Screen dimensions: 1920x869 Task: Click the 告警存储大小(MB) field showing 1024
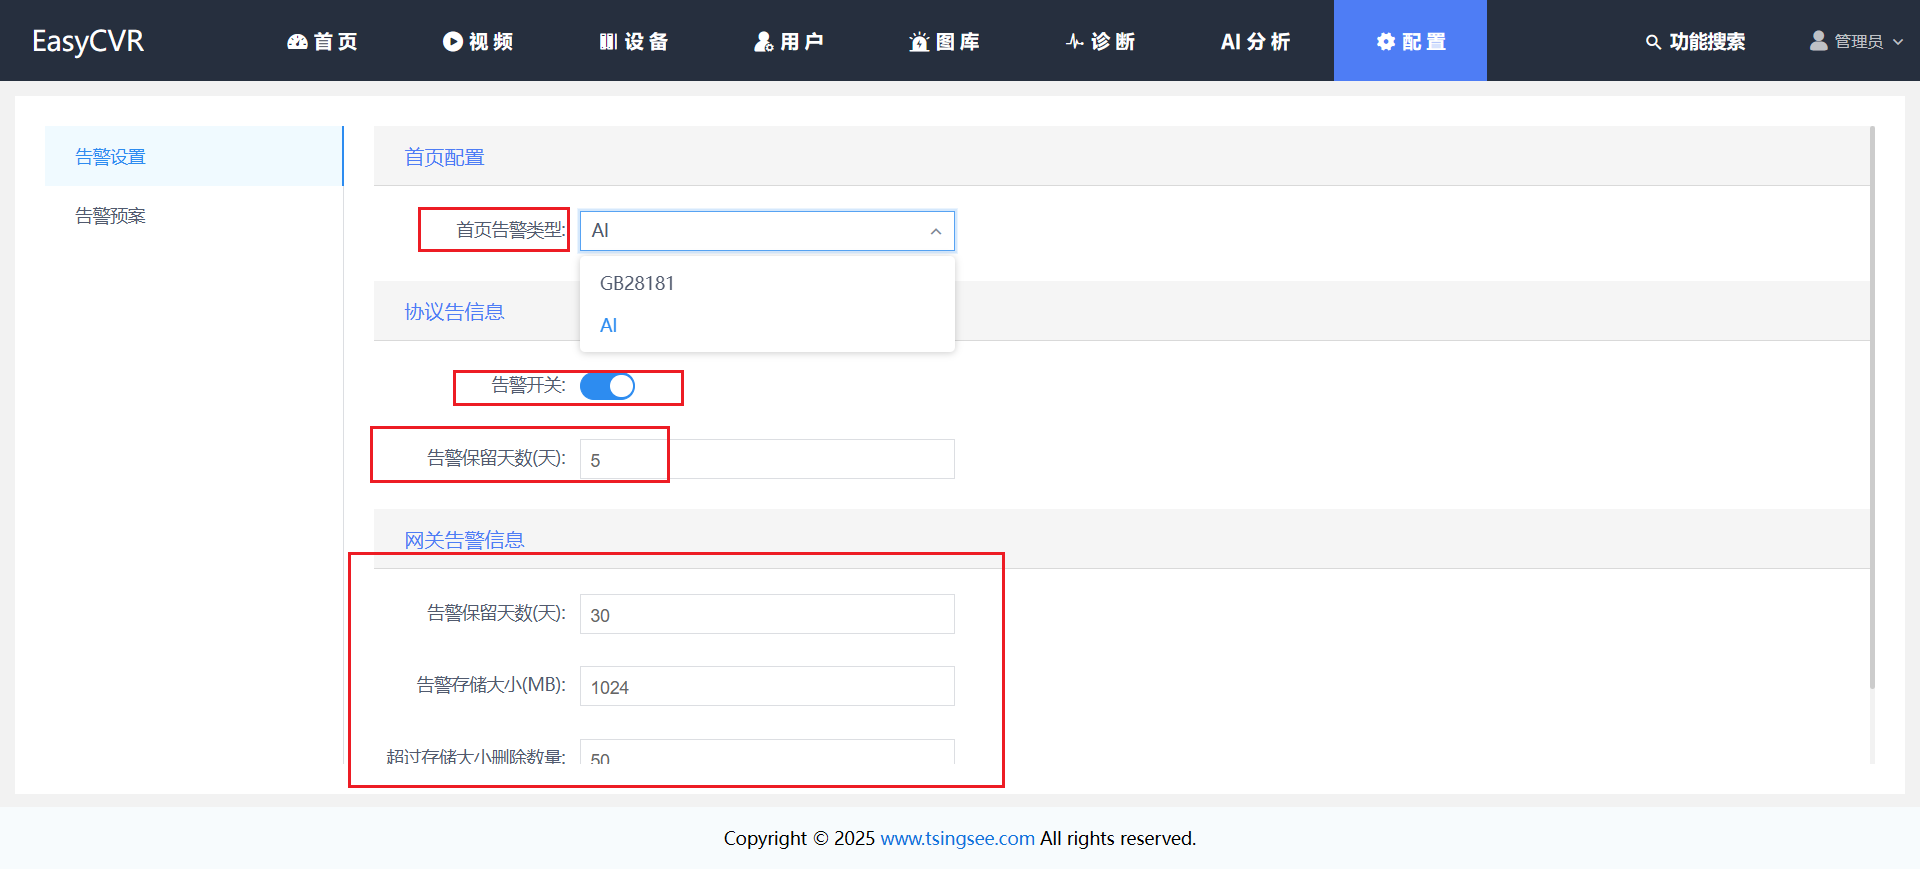point(767,686)
